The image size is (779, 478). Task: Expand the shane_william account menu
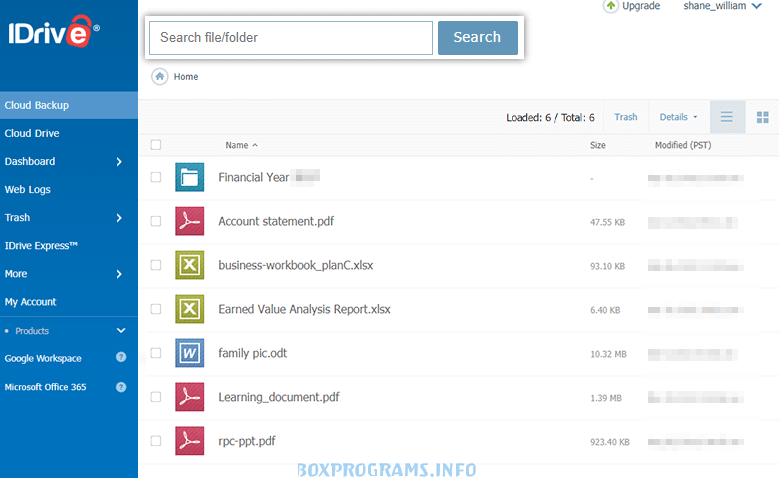click(722, 6)
